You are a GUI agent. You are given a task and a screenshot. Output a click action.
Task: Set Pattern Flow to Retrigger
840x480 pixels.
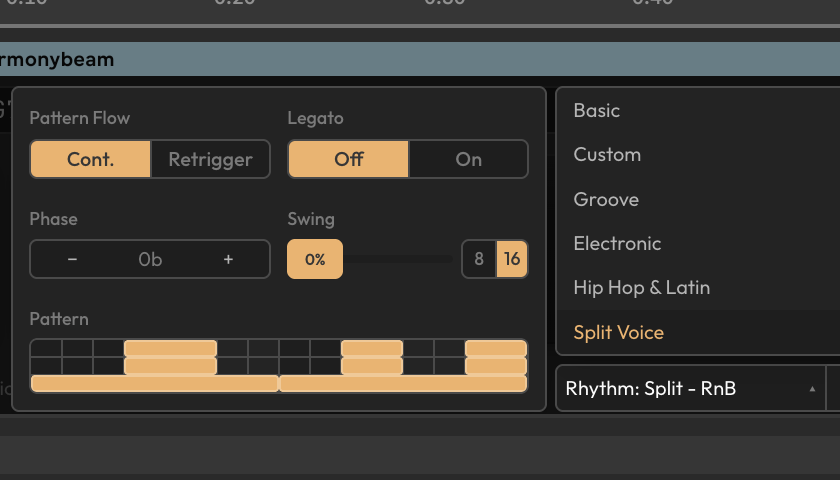211,159
